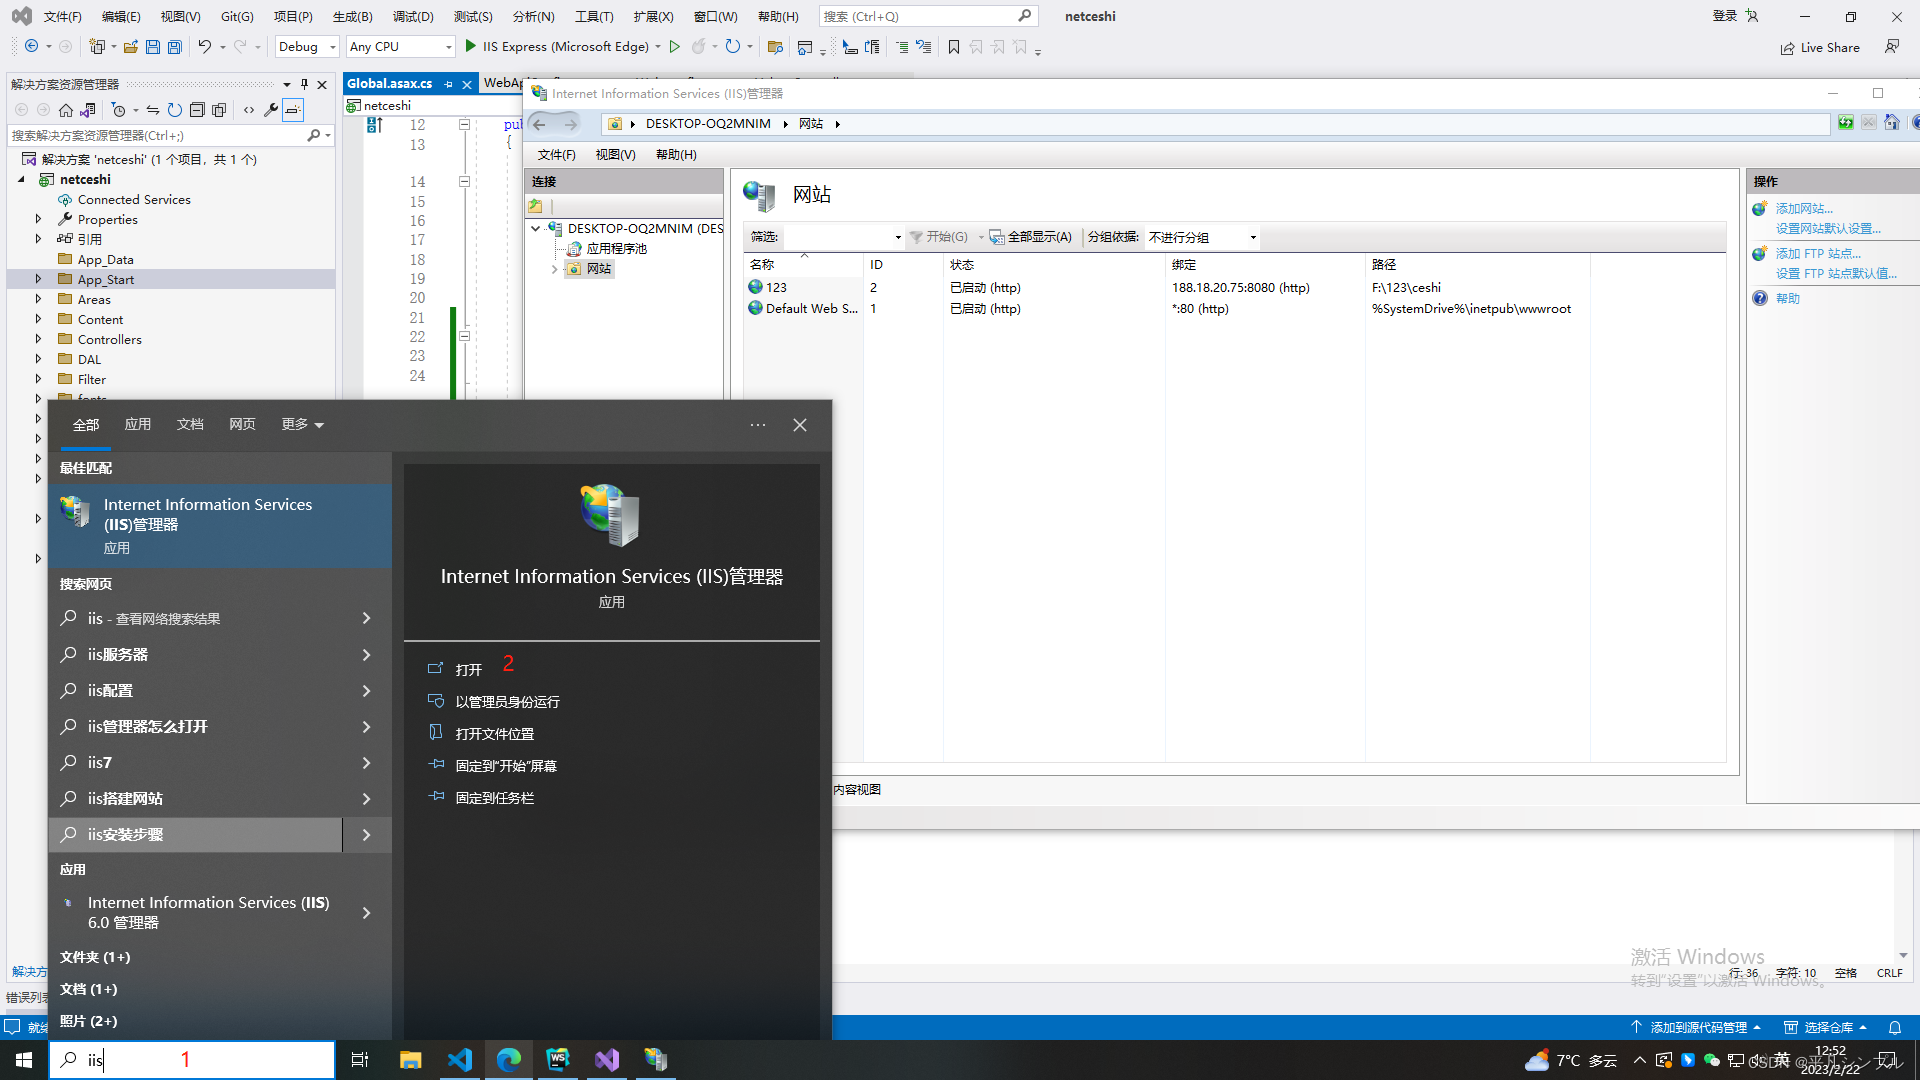Viewport: 1920px width, 1080px height.
Task: Click '以管理员身份运行' for IIS Manager
Action: (506, 702)
